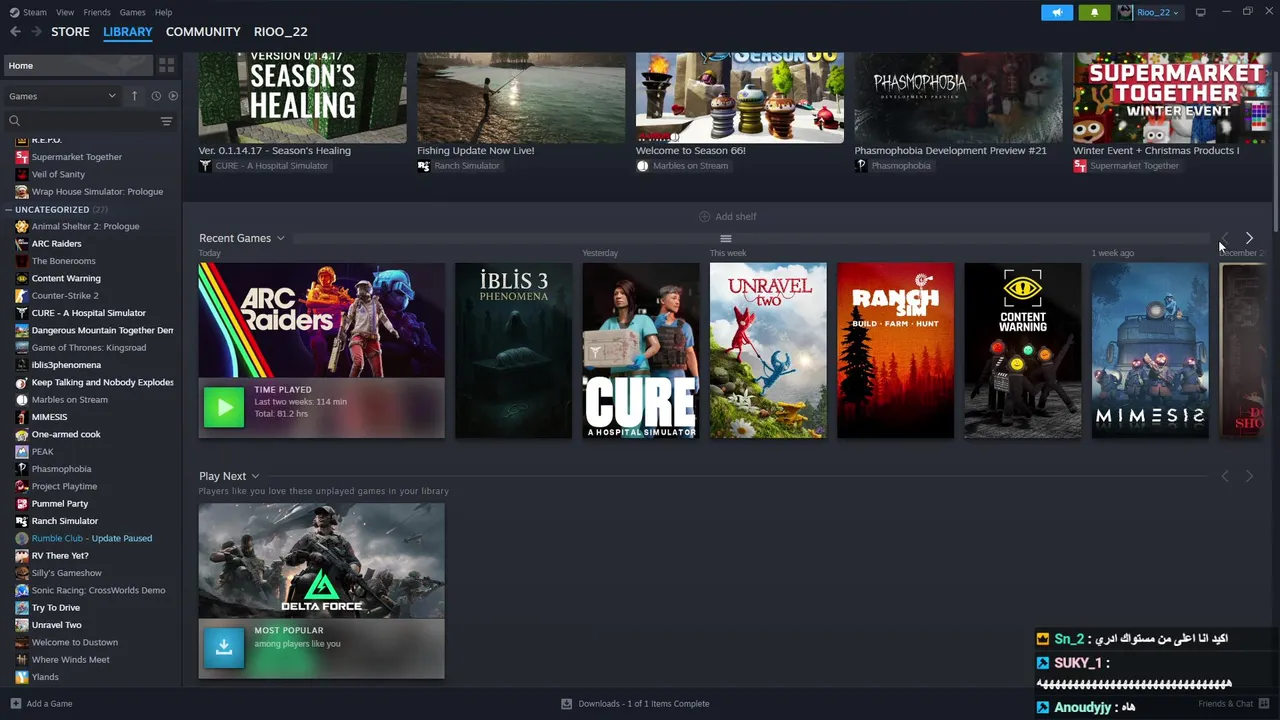Open Fishing Update Now Live news item

pyautogui.click(x=476, y=151)
